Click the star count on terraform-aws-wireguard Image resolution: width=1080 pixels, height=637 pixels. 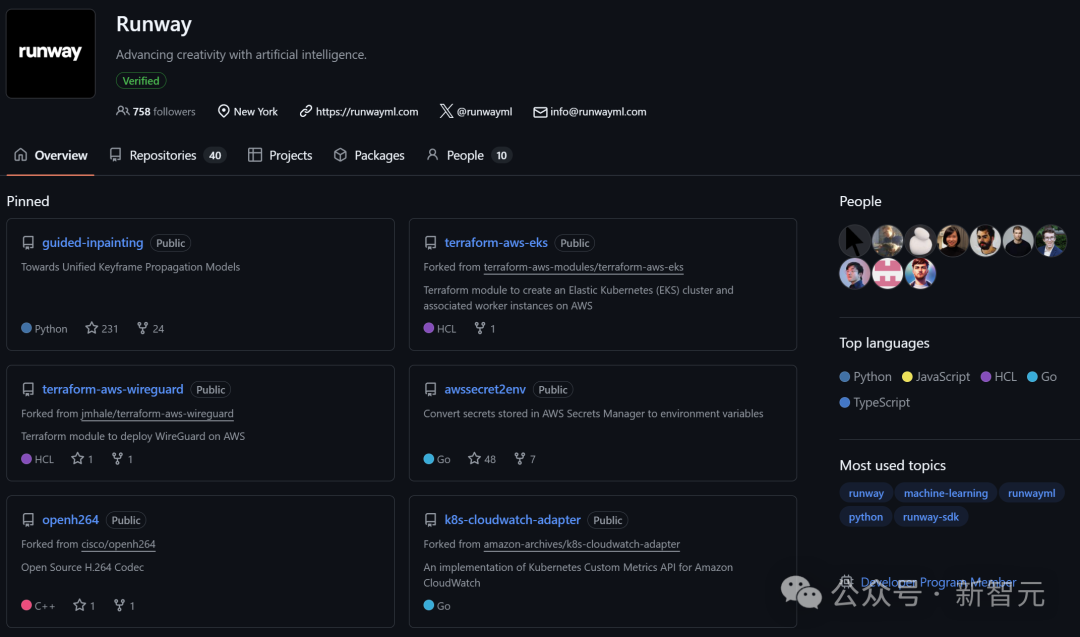(82, 459)
